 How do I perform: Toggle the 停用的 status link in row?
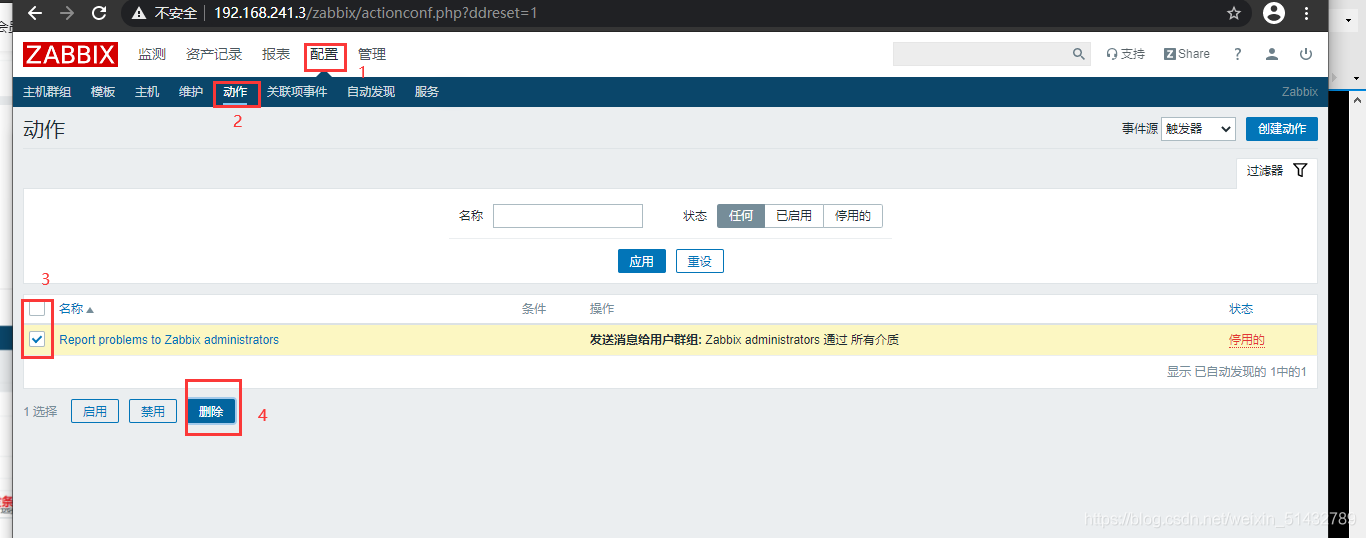point(1247,340)
